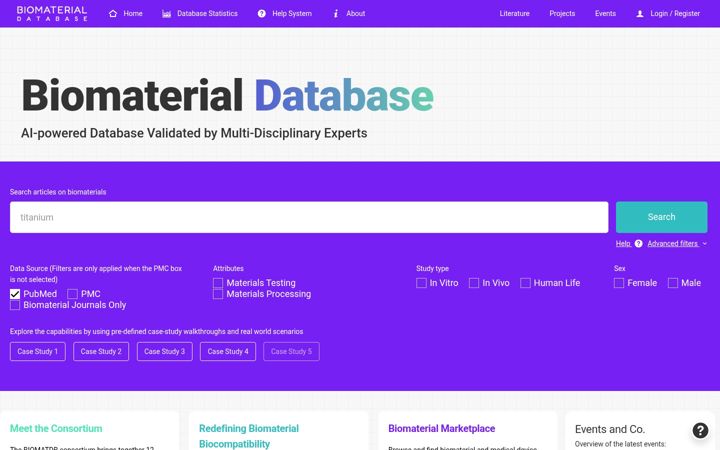Open the floating help bubble icon
The width and height of the screenshot is (720, 450).
[700, 430]
